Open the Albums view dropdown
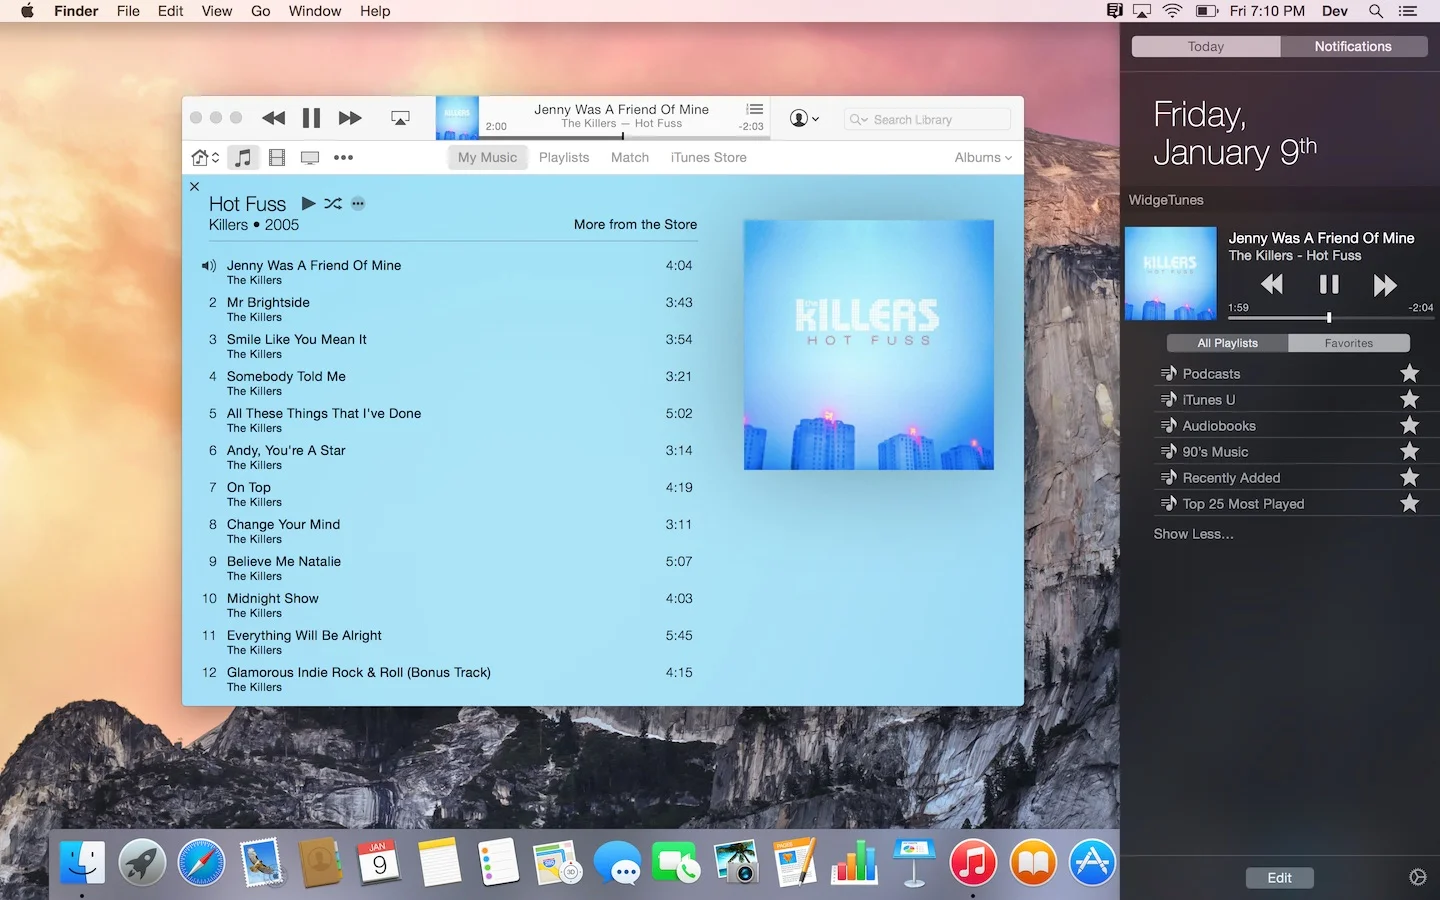Viewport: 1440px width, 900px height. point(983,157)
